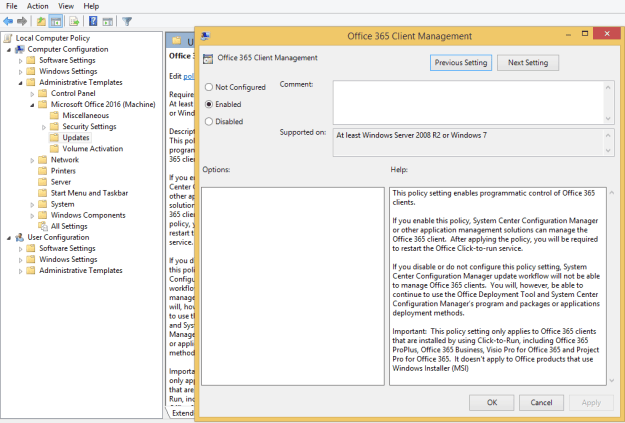Click the Options pane list area
This screenshot has width=625, height=423.
293,286
